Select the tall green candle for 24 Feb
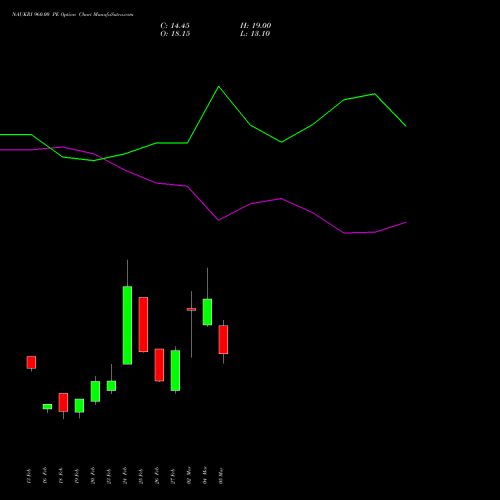 127,325
